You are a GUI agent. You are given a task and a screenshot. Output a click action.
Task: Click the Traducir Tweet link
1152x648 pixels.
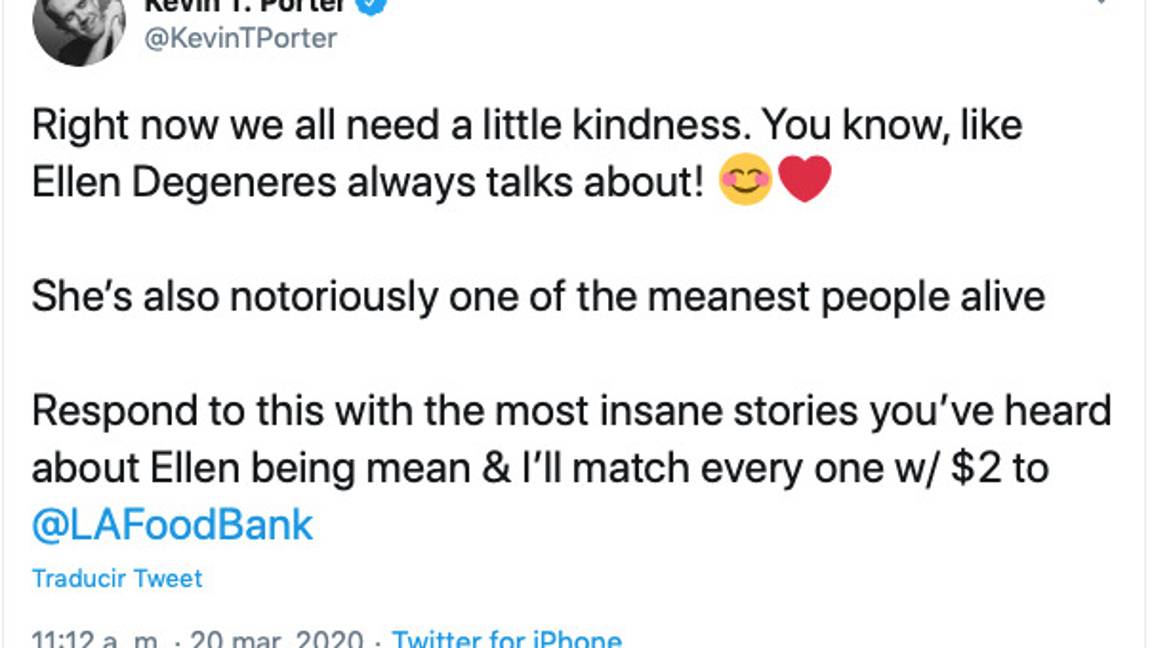coord(117,578)
